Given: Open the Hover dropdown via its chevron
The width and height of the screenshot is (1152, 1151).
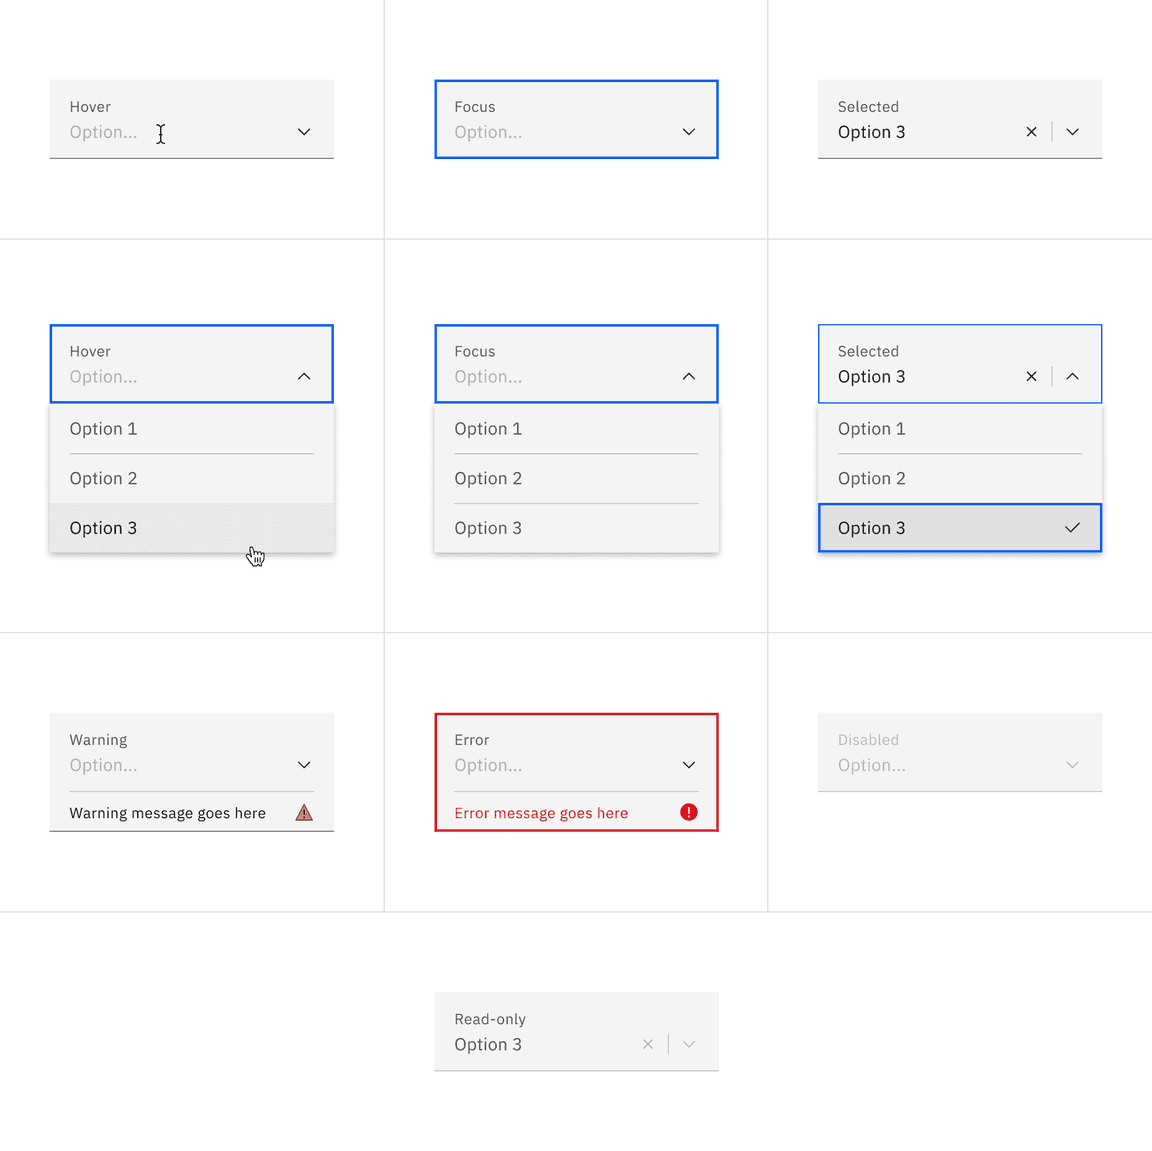Looking at the screenshot, I should pos(303,131).
